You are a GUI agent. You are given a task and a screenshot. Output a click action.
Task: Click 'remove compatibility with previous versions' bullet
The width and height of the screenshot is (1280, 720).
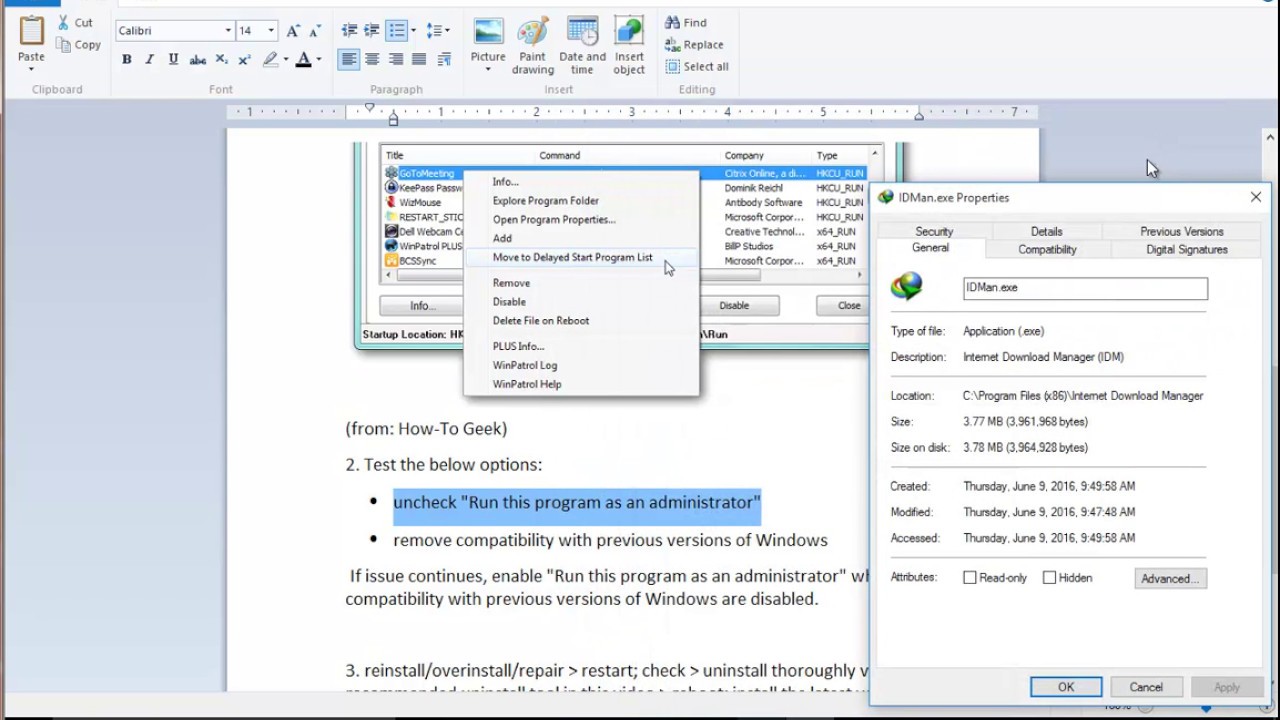610,540
